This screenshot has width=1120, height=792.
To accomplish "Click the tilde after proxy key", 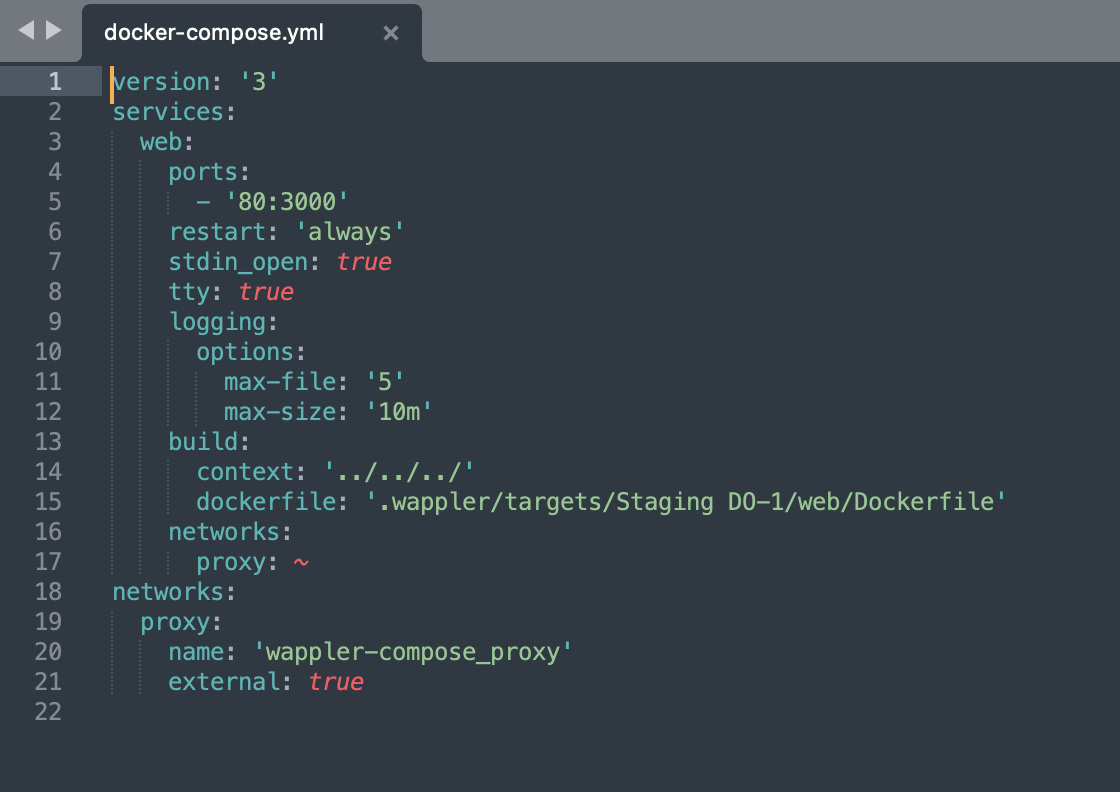I will pos(301,563).
